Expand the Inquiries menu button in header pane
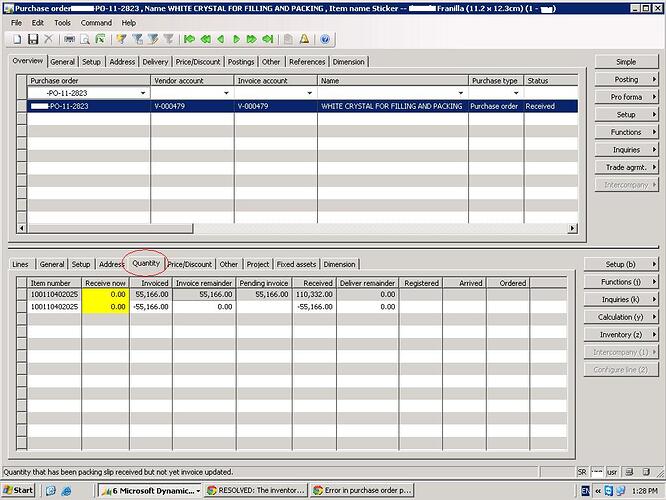Image resolution: width=666 pixels, height=500 pixels. point(626,150)
